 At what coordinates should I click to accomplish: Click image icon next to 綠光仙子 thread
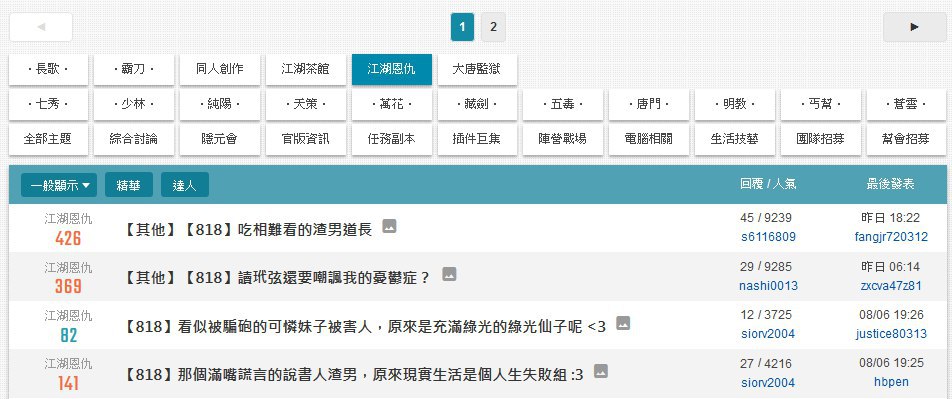[623, 323]
